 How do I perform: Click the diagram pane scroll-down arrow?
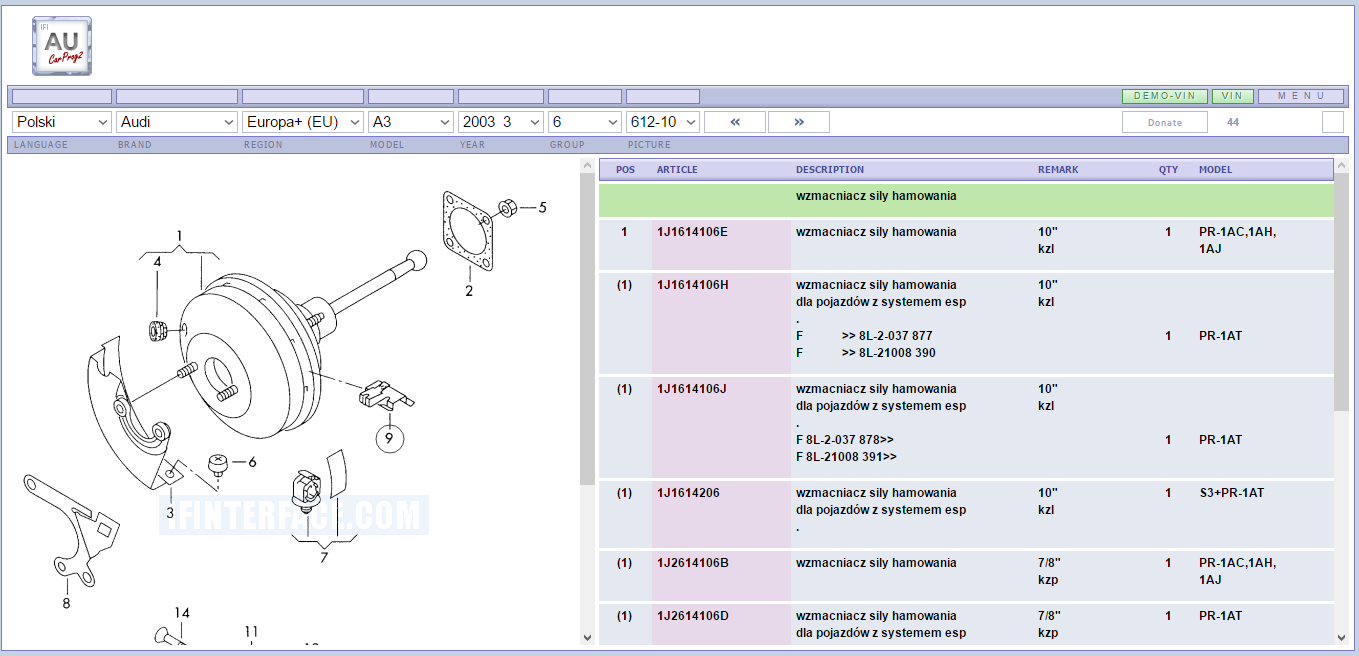588,637
